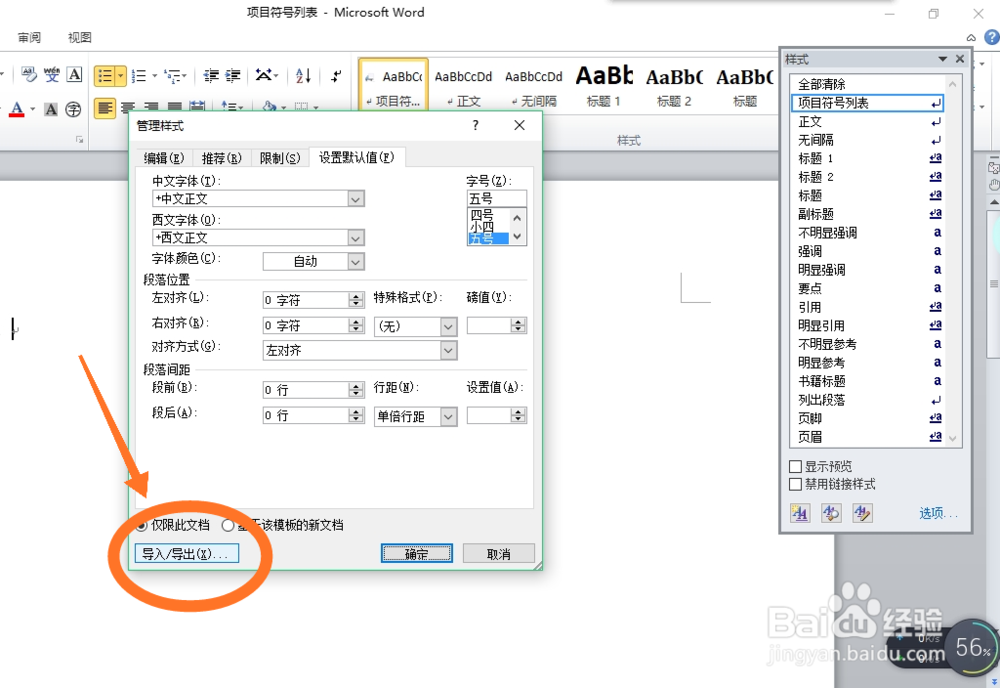1000x688 pixels.
Task: Click the increase indent icon
Action: (231, 76)
